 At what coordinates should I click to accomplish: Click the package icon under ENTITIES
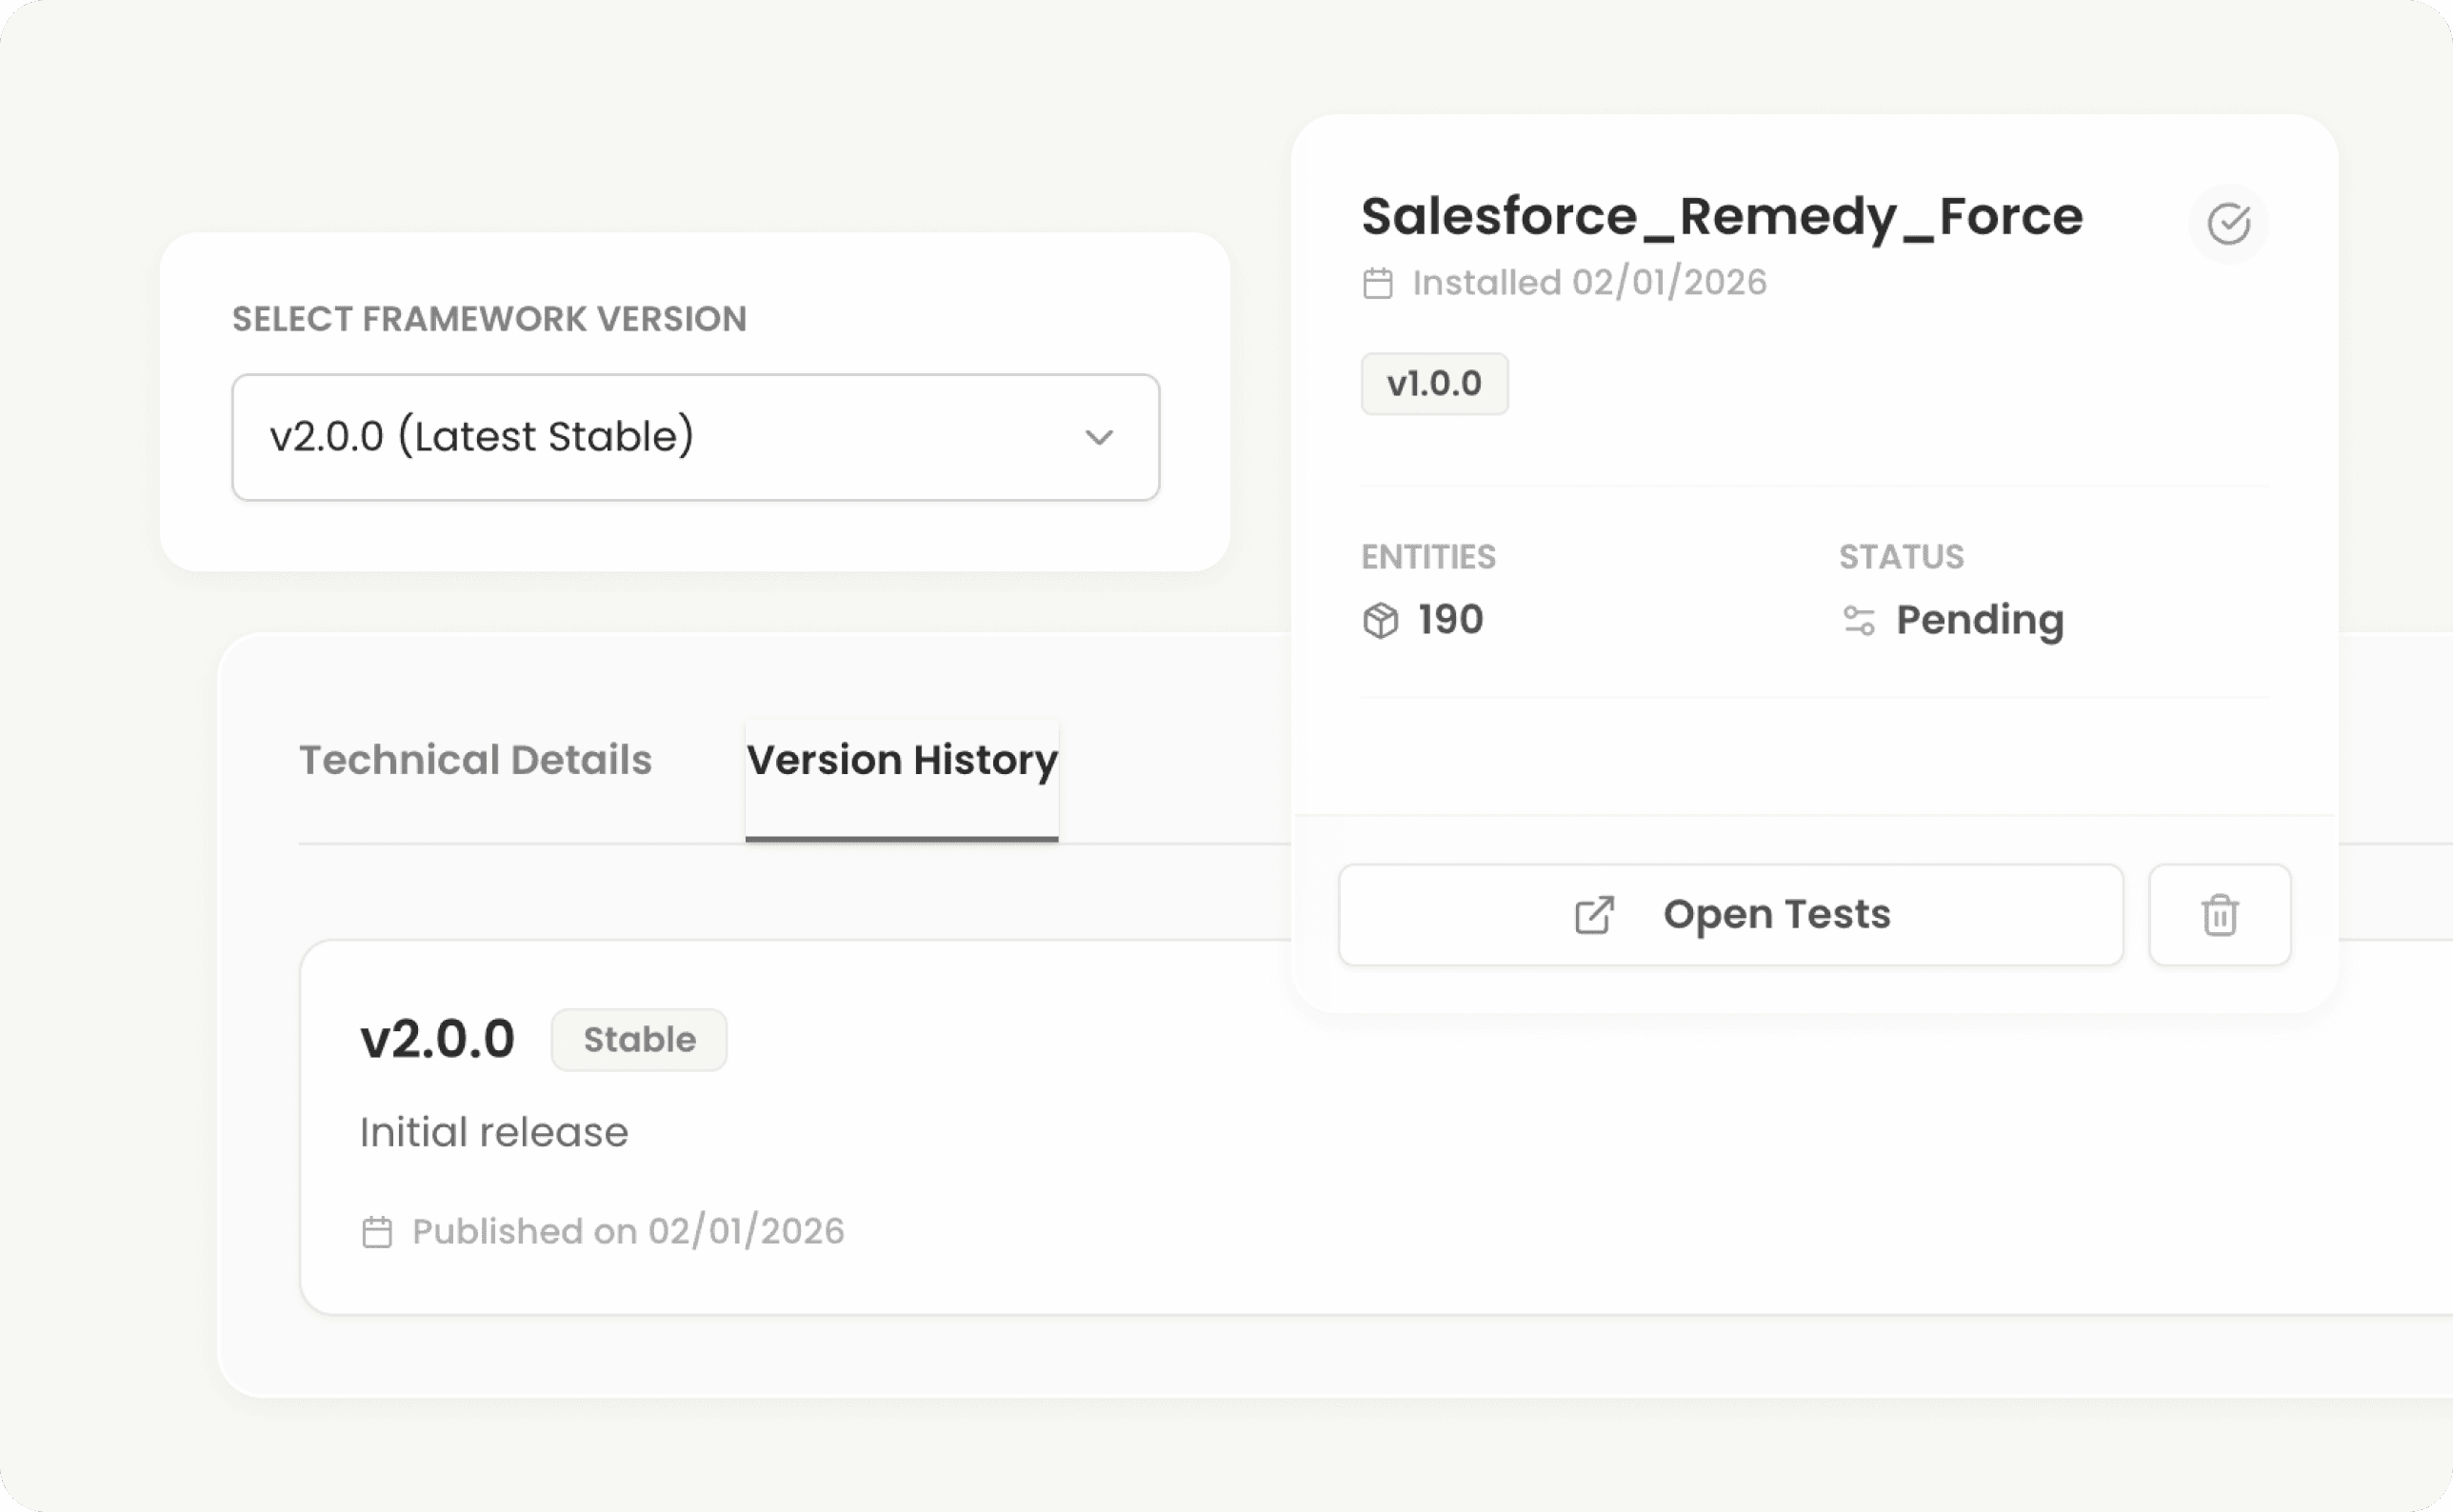1383,620
